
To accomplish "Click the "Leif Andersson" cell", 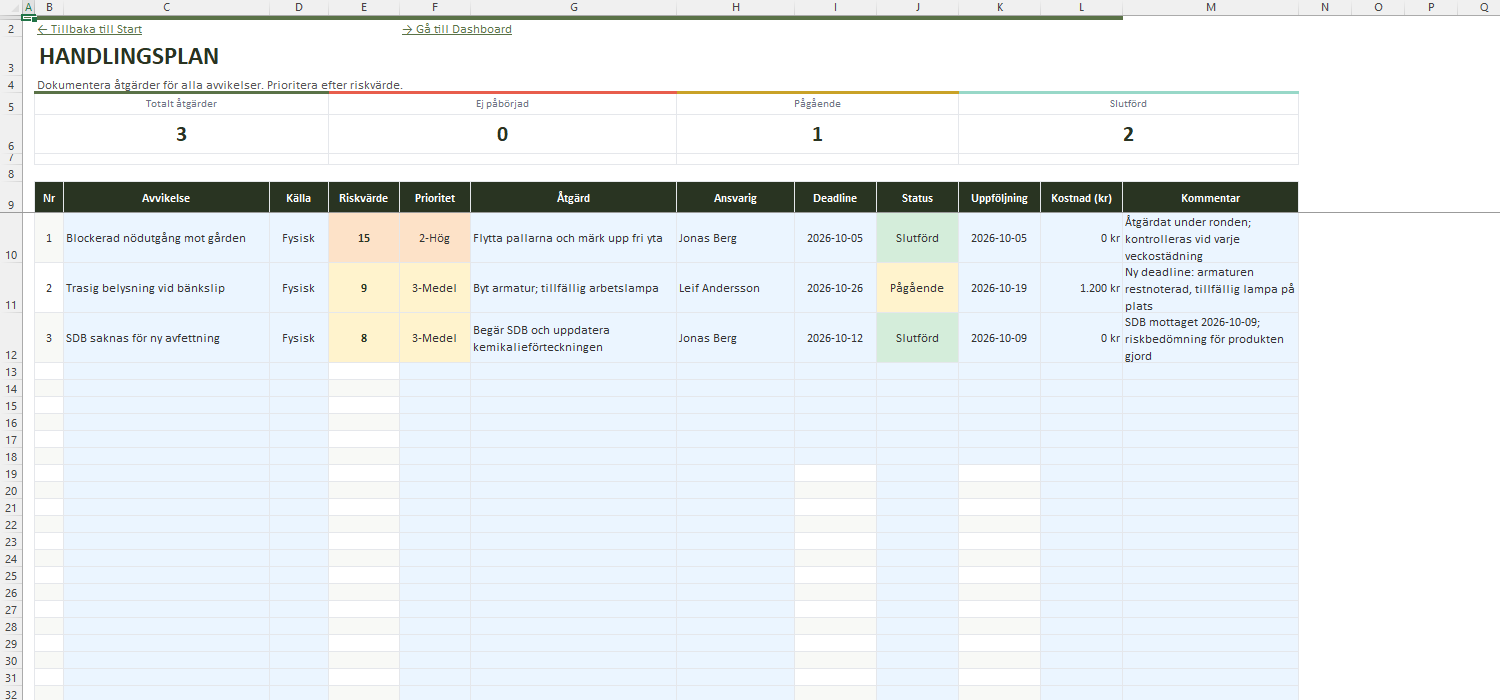I will (x=736, y=288).
